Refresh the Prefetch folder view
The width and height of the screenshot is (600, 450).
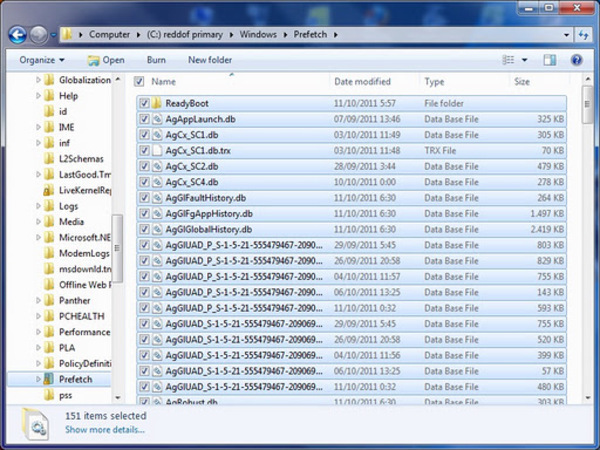coord(583,35)
